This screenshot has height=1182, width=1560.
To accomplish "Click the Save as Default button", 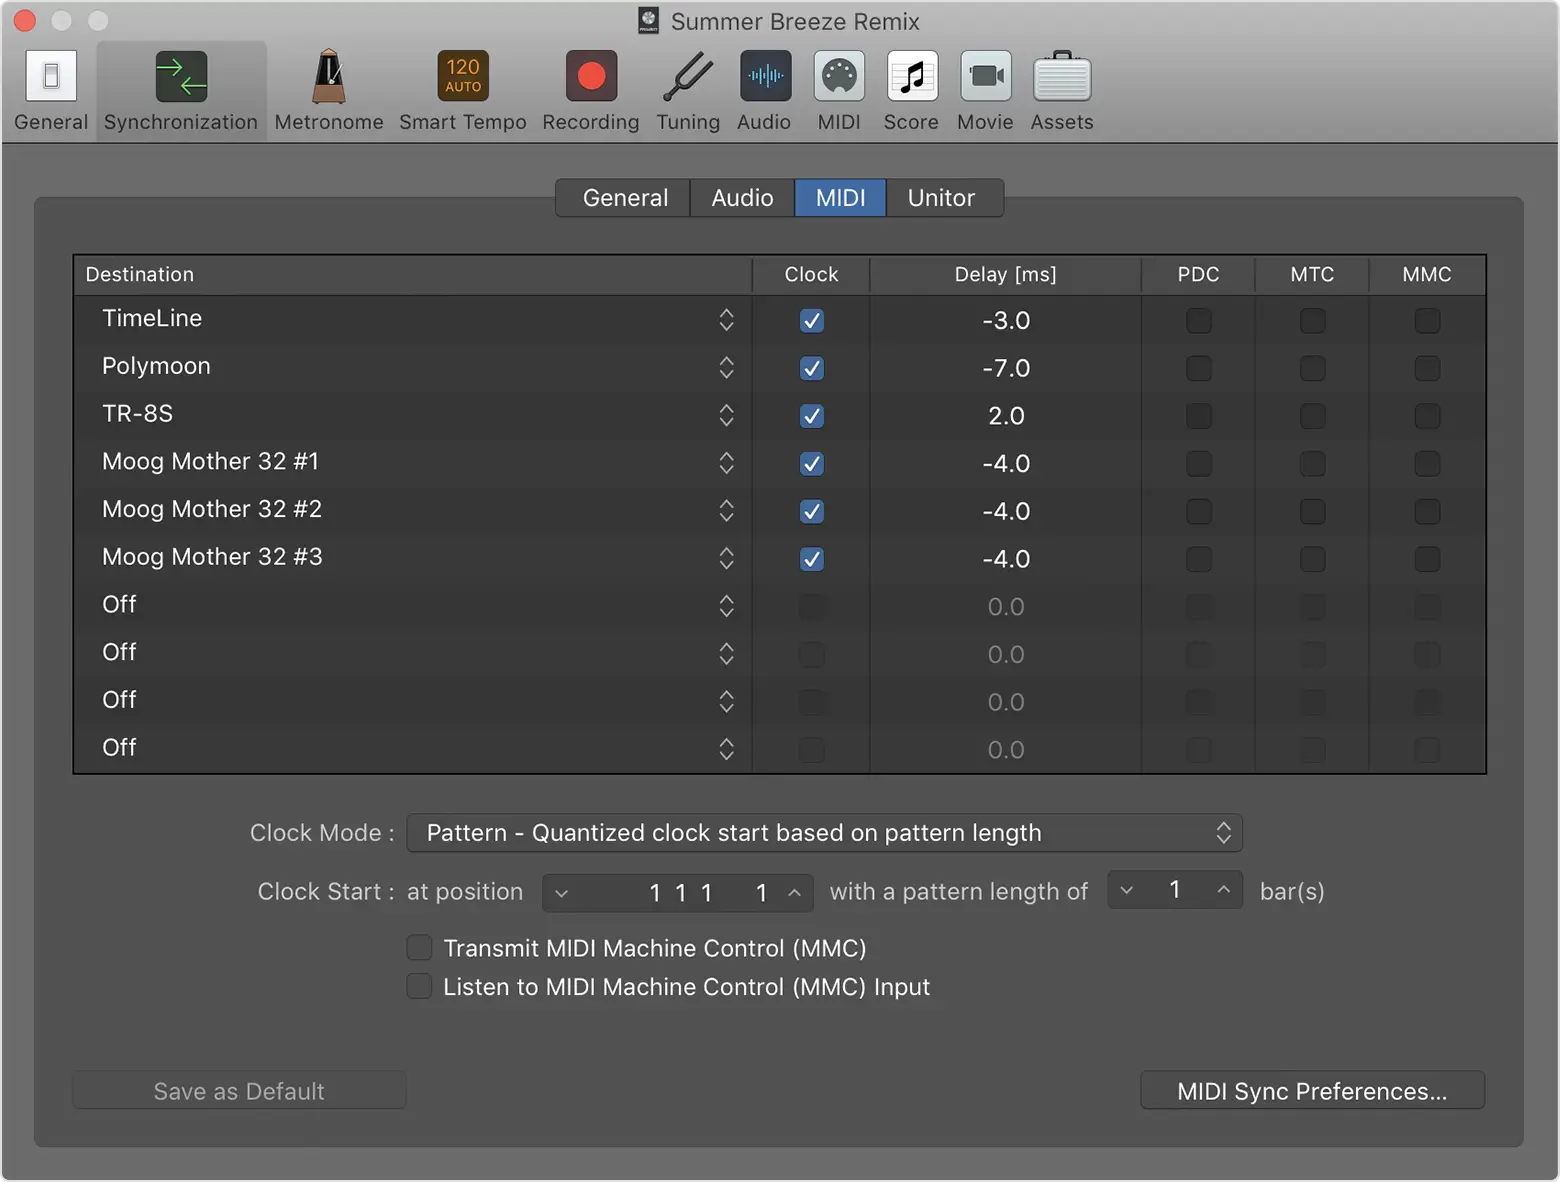I will click(x=239, y=1091).
